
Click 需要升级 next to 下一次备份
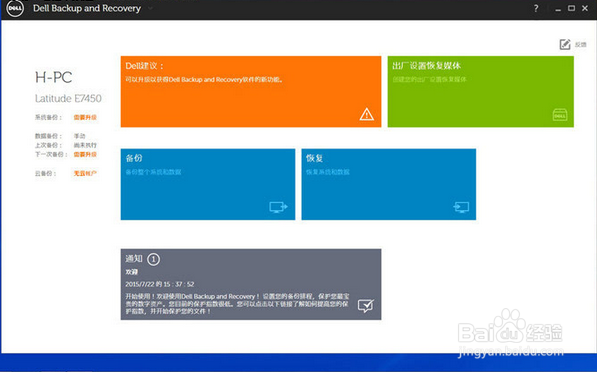coord(85,154)
